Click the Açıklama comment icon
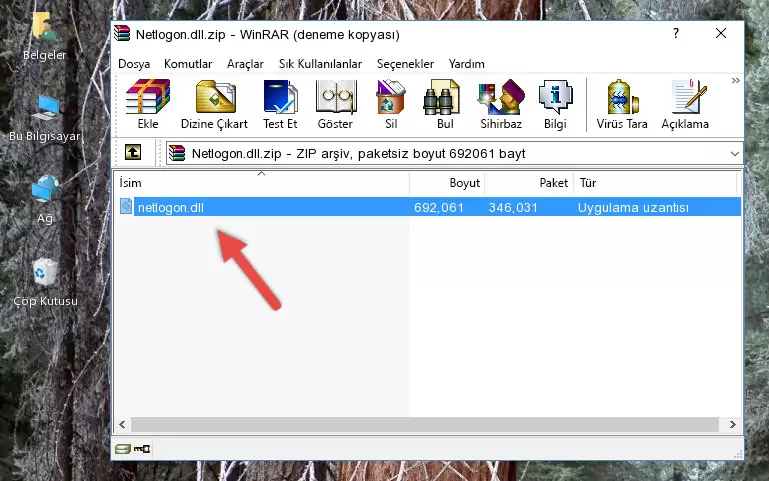The width and height of the screenshot is (769, 481). point(689,97)
